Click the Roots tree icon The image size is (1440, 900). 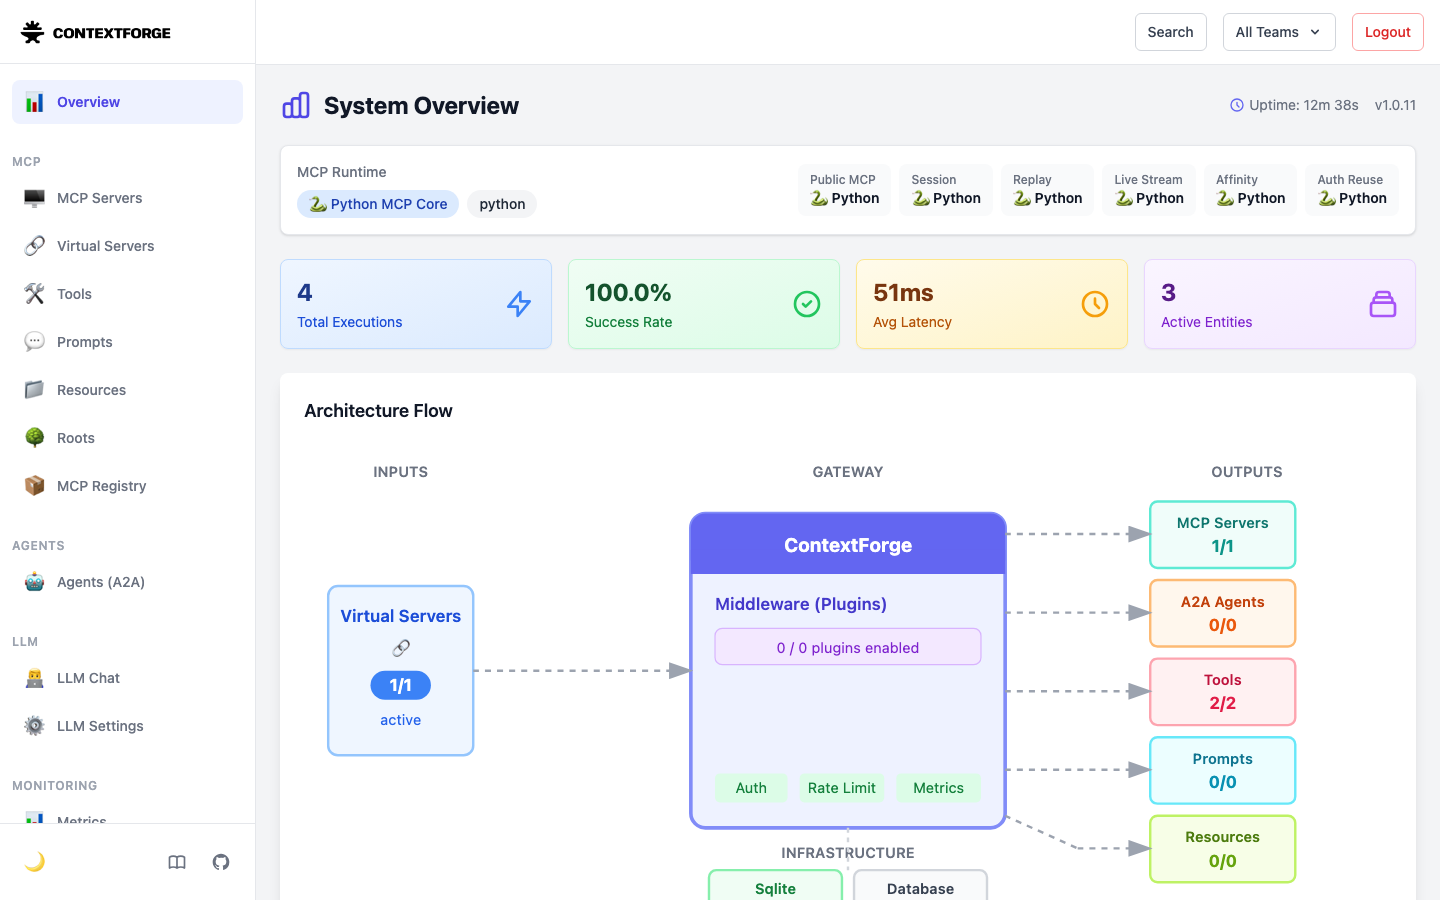point(35,438)
